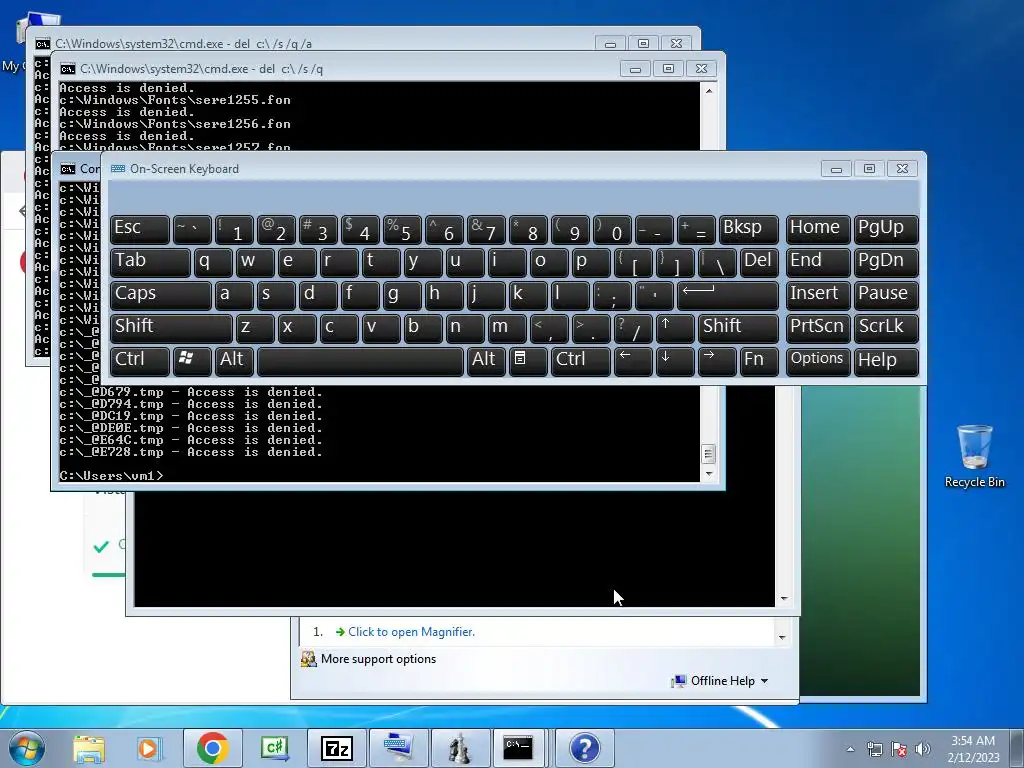Click the Esc key
The width and height of the screenshot is (1024, 768).
tap(140, 229)
